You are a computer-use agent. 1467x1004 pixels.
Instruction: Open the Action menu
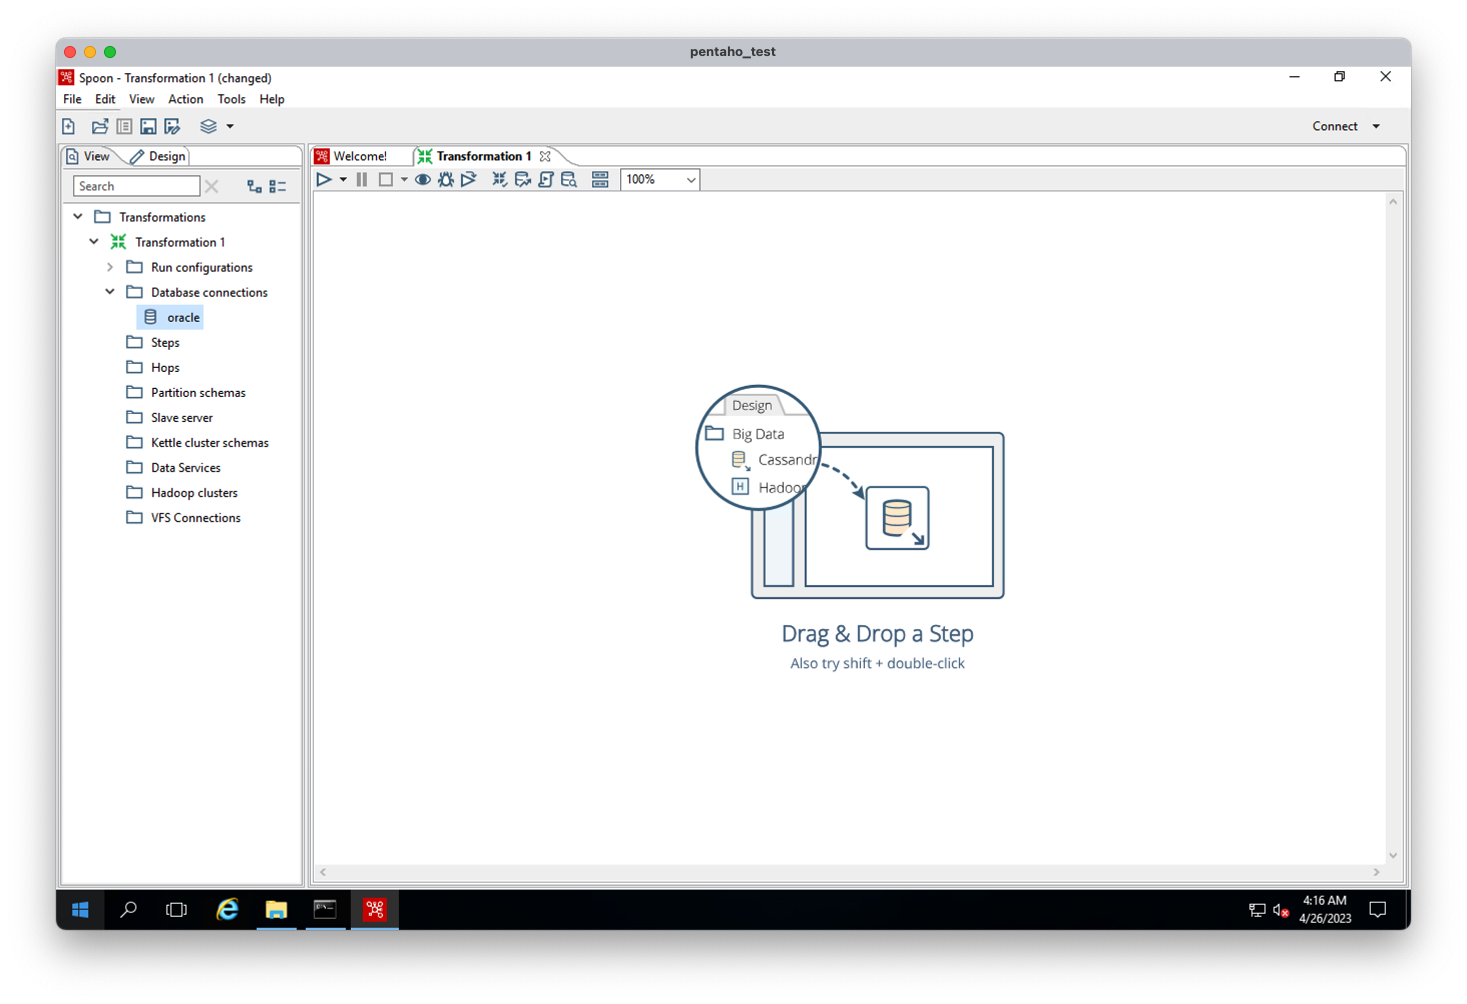pos(185,99)
